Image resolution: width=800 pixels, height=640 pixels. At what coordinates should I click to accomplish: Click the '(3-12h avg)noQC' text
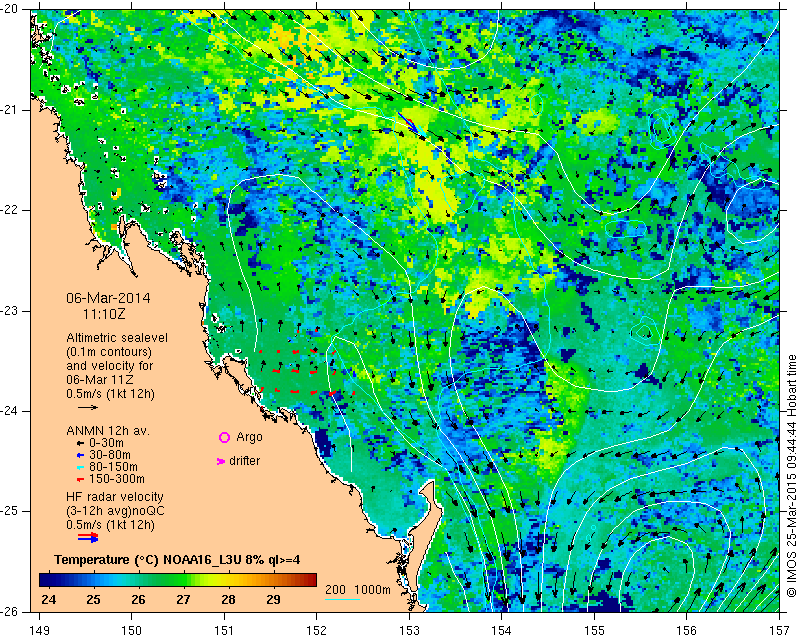coord(115,510)
